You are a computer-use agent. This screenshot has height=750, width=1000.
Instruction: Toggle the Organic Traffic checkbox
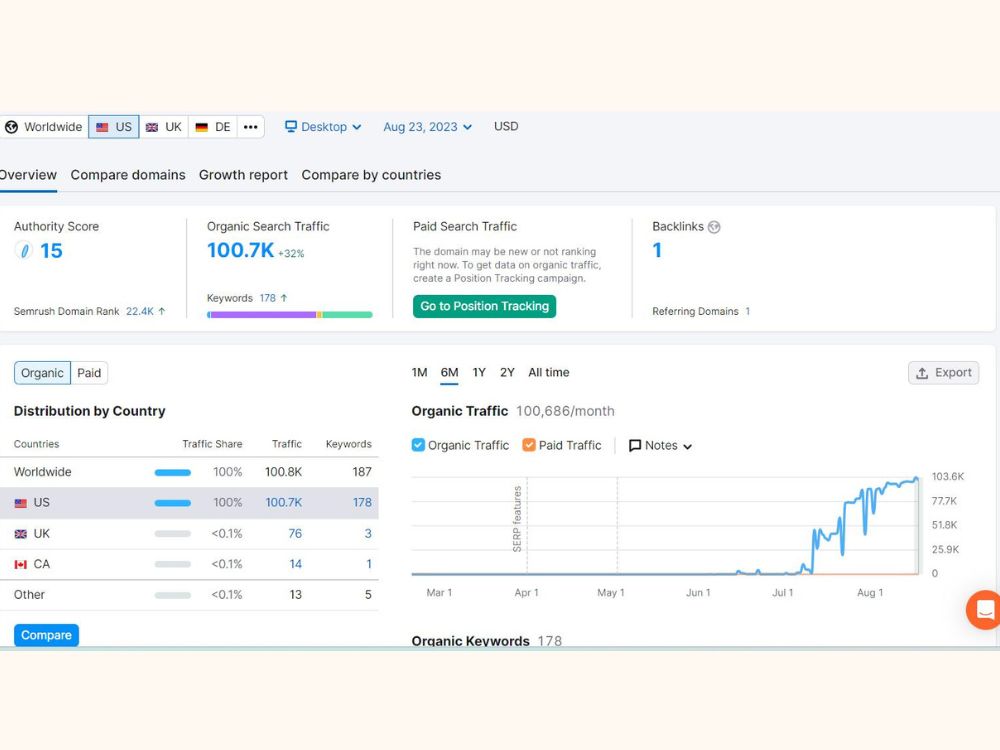tap(418, 445)
